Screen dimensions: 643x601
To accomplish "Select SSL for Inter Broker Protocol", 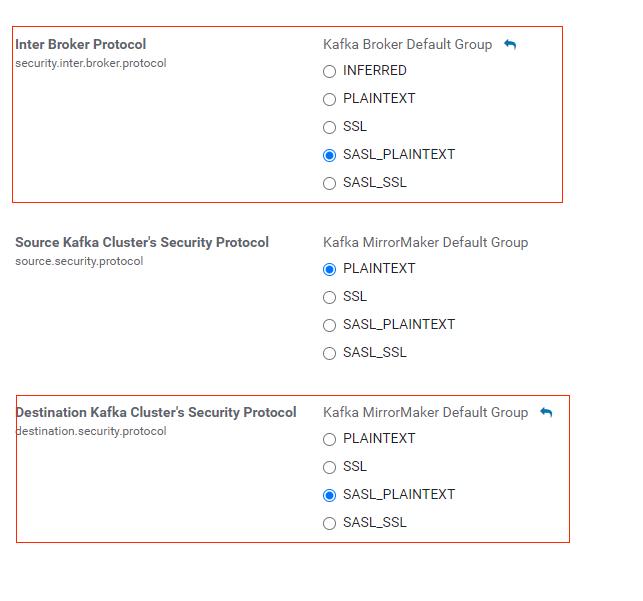I will coord(329,127).
